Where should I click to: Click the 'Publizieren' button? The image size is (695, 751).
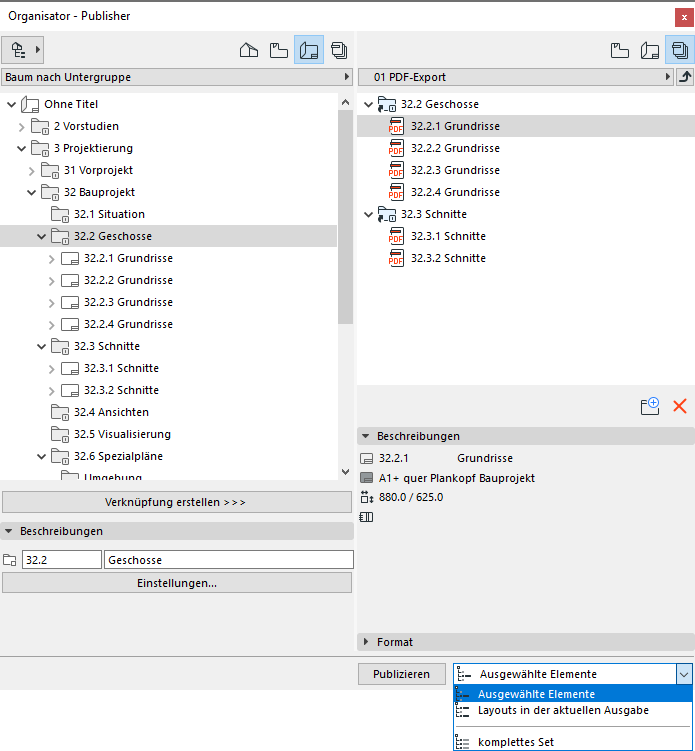point(401,674)
